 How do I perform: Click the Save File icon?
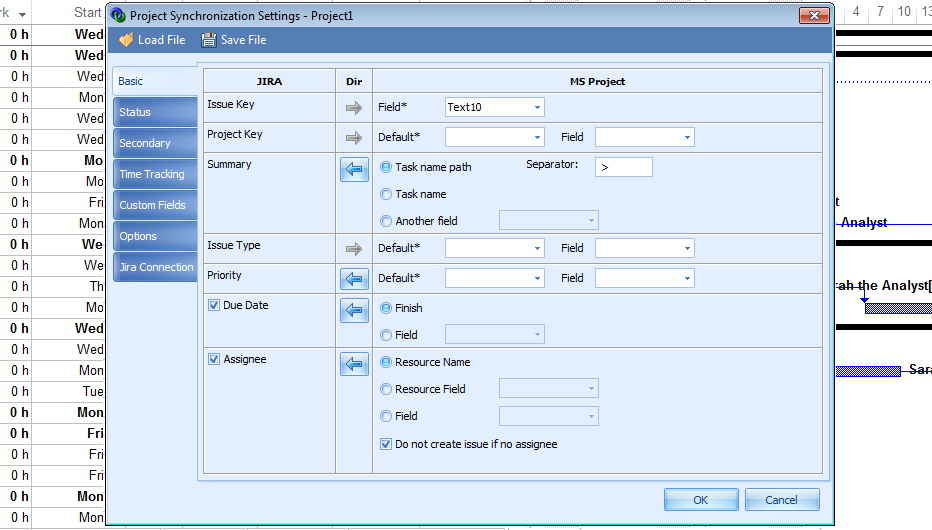tap(208, 40)
